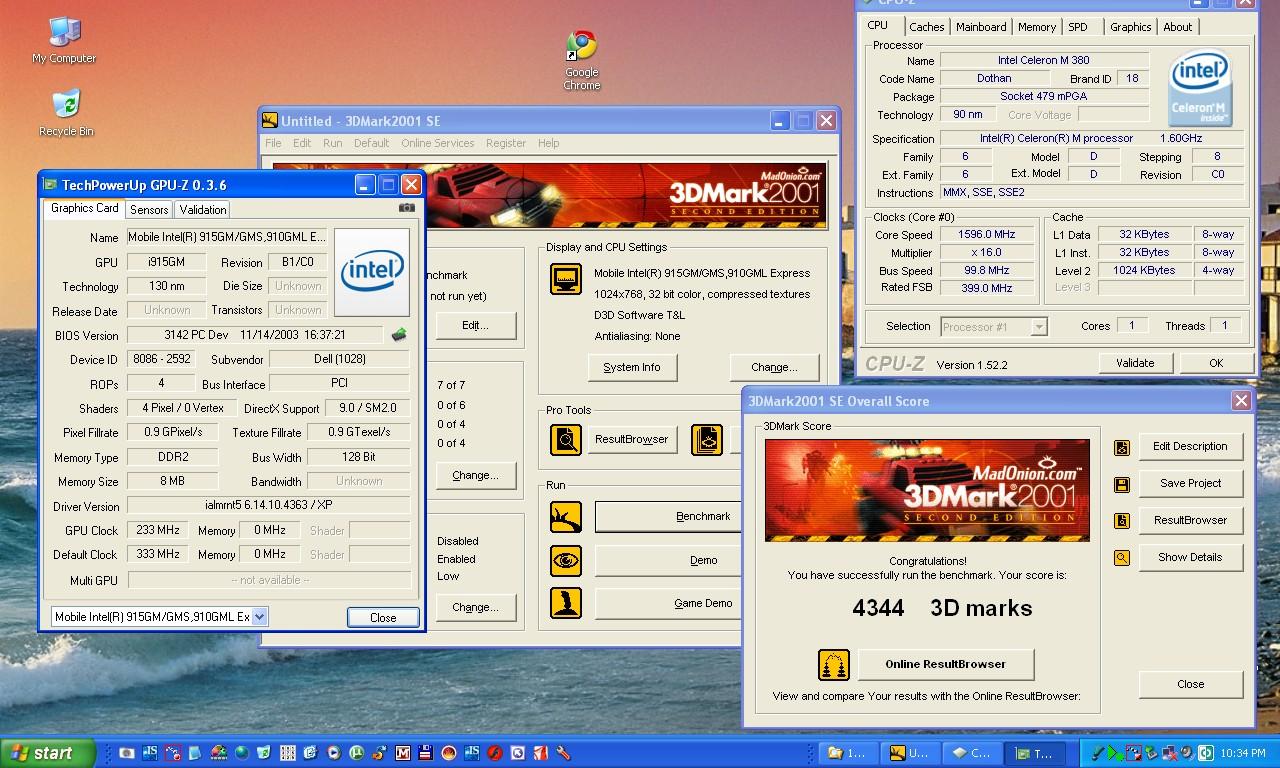Open the Processor Selection dropdown in CPU-Z

point(1039,326)
